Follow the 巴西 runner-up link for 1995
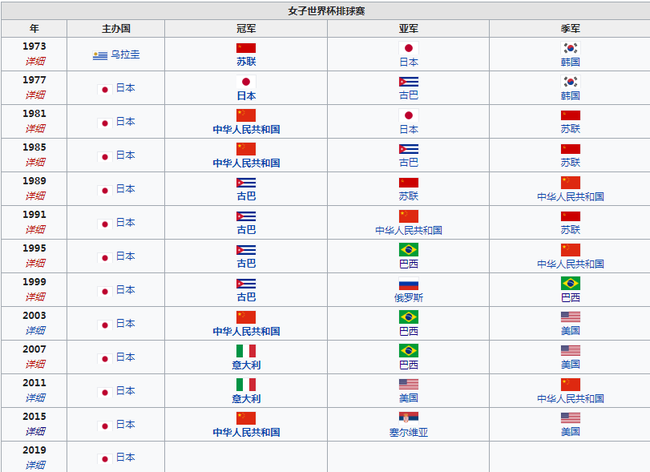 pyautogui.click(x=408, y=264)
